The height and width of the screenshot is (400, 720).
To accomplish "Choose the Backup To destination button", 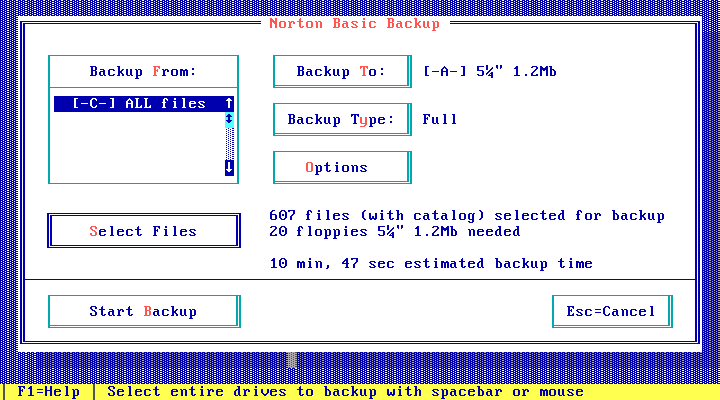I will click(342, 71).
